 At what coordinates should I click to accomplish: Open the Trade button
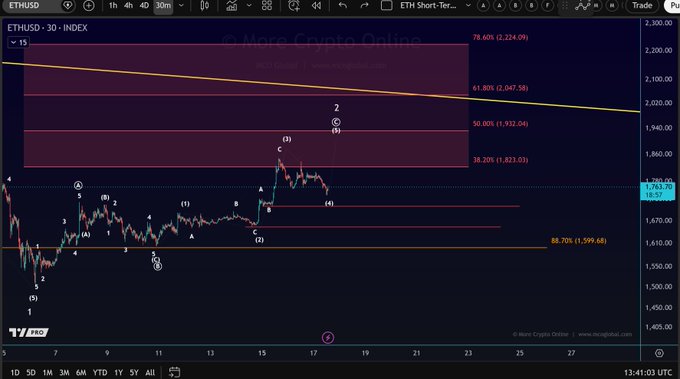coord(642,6)
